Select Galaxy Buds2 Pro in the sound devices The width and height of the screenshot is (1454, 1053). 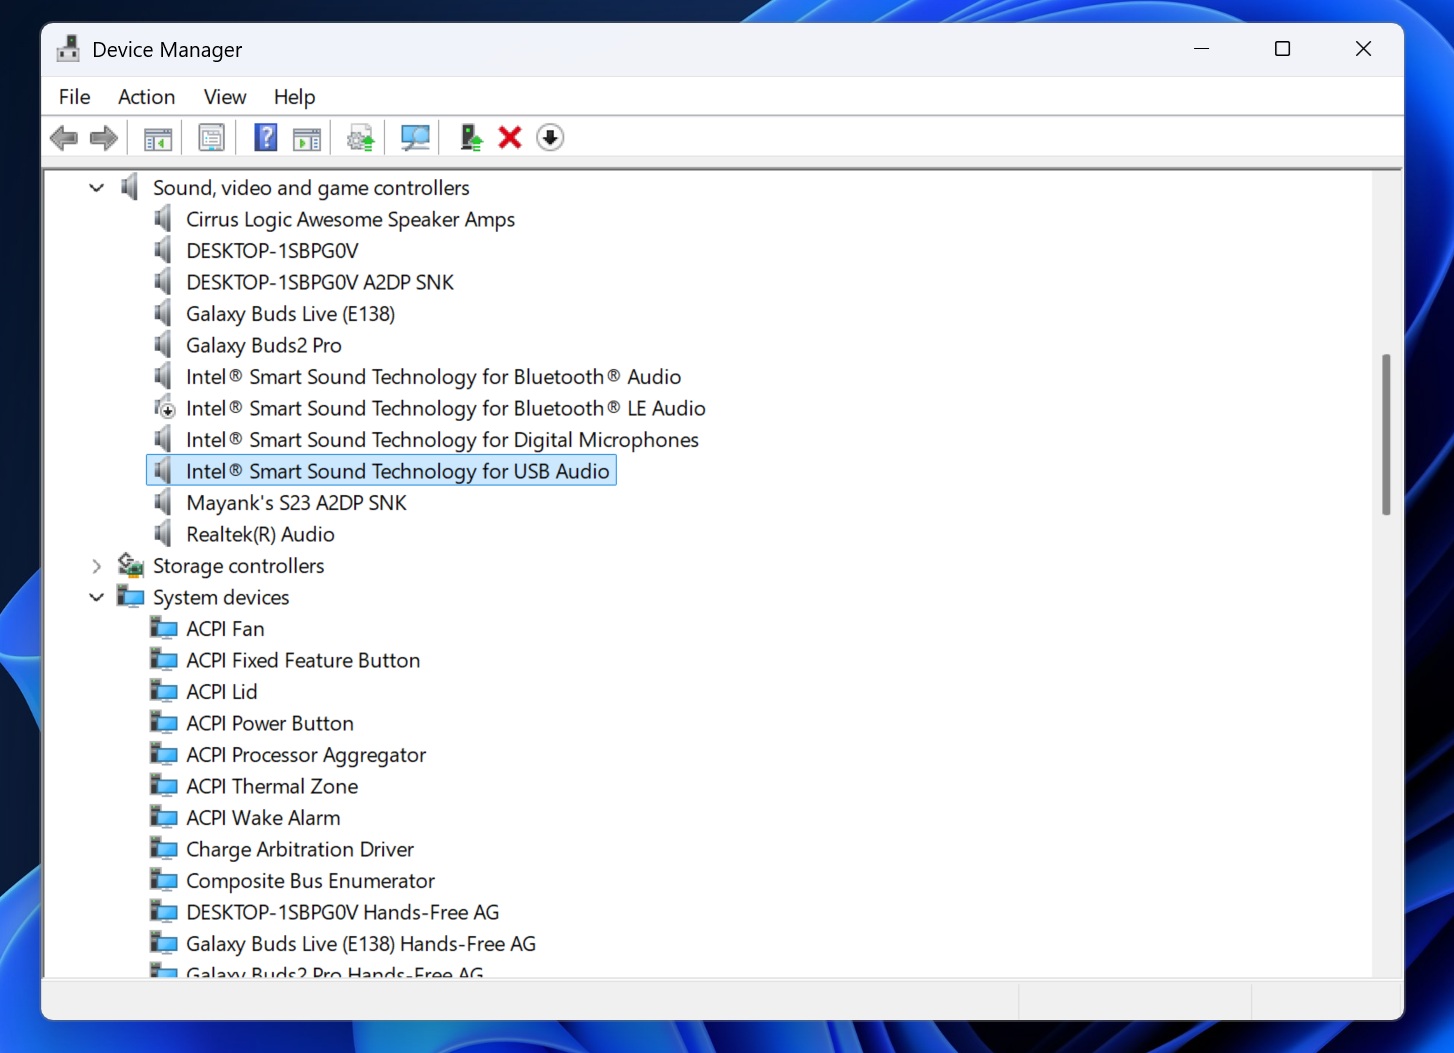pyautogui.click(x=264, y=346)
